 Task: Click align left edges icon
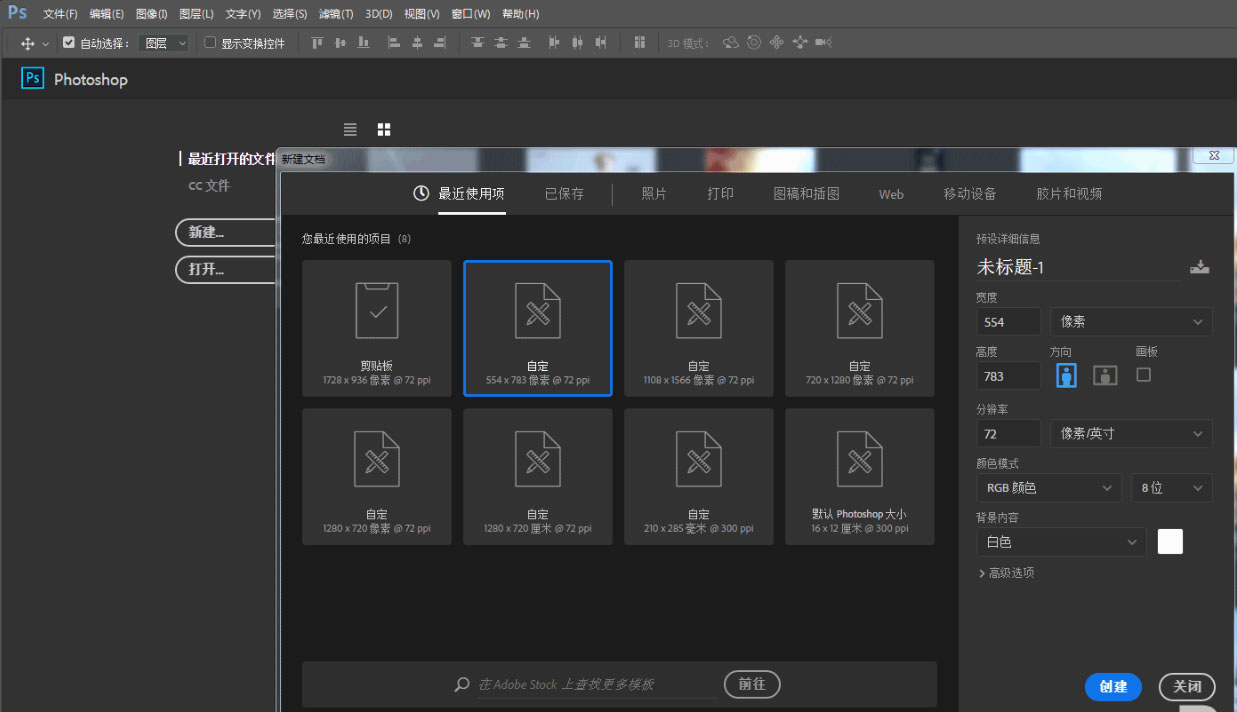(394, 43)
